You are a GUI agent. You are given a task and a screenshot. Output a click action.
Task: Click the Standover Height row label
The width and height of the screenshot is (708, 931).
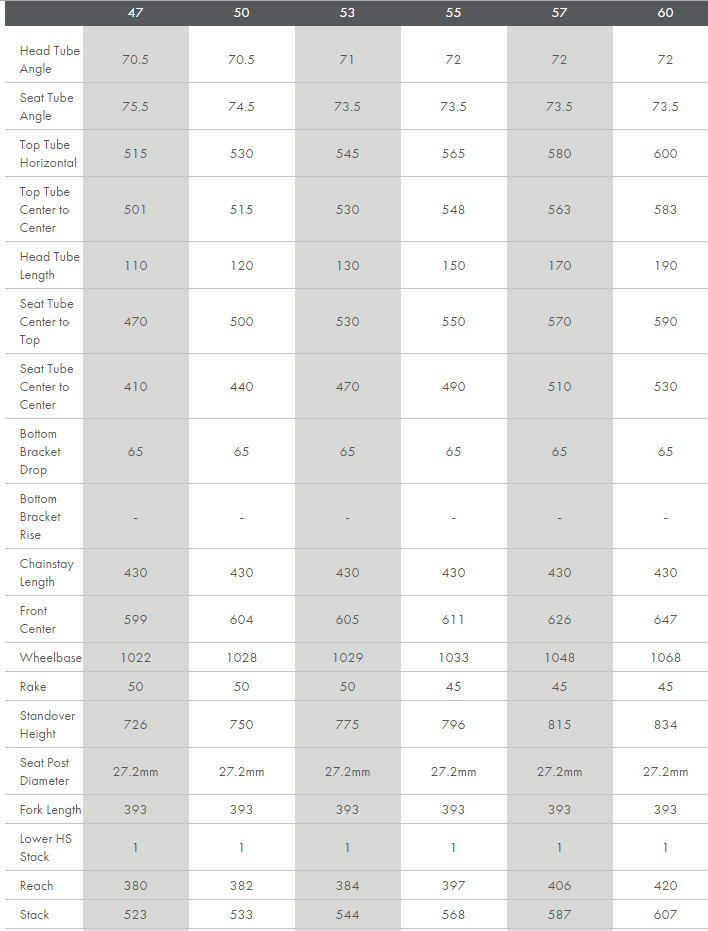tap(47, 725)
